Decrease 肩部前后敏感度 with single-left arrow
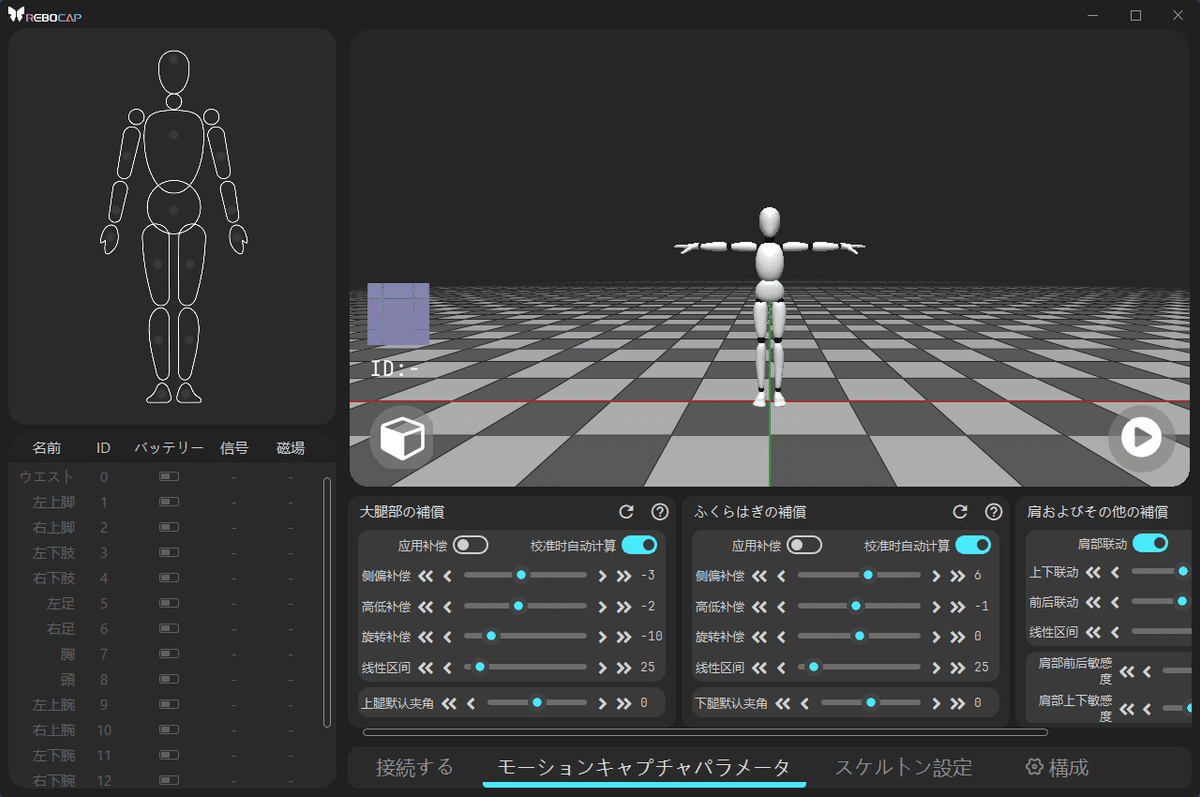This screenshot has width=1200, height=797. coord(1147,671)
